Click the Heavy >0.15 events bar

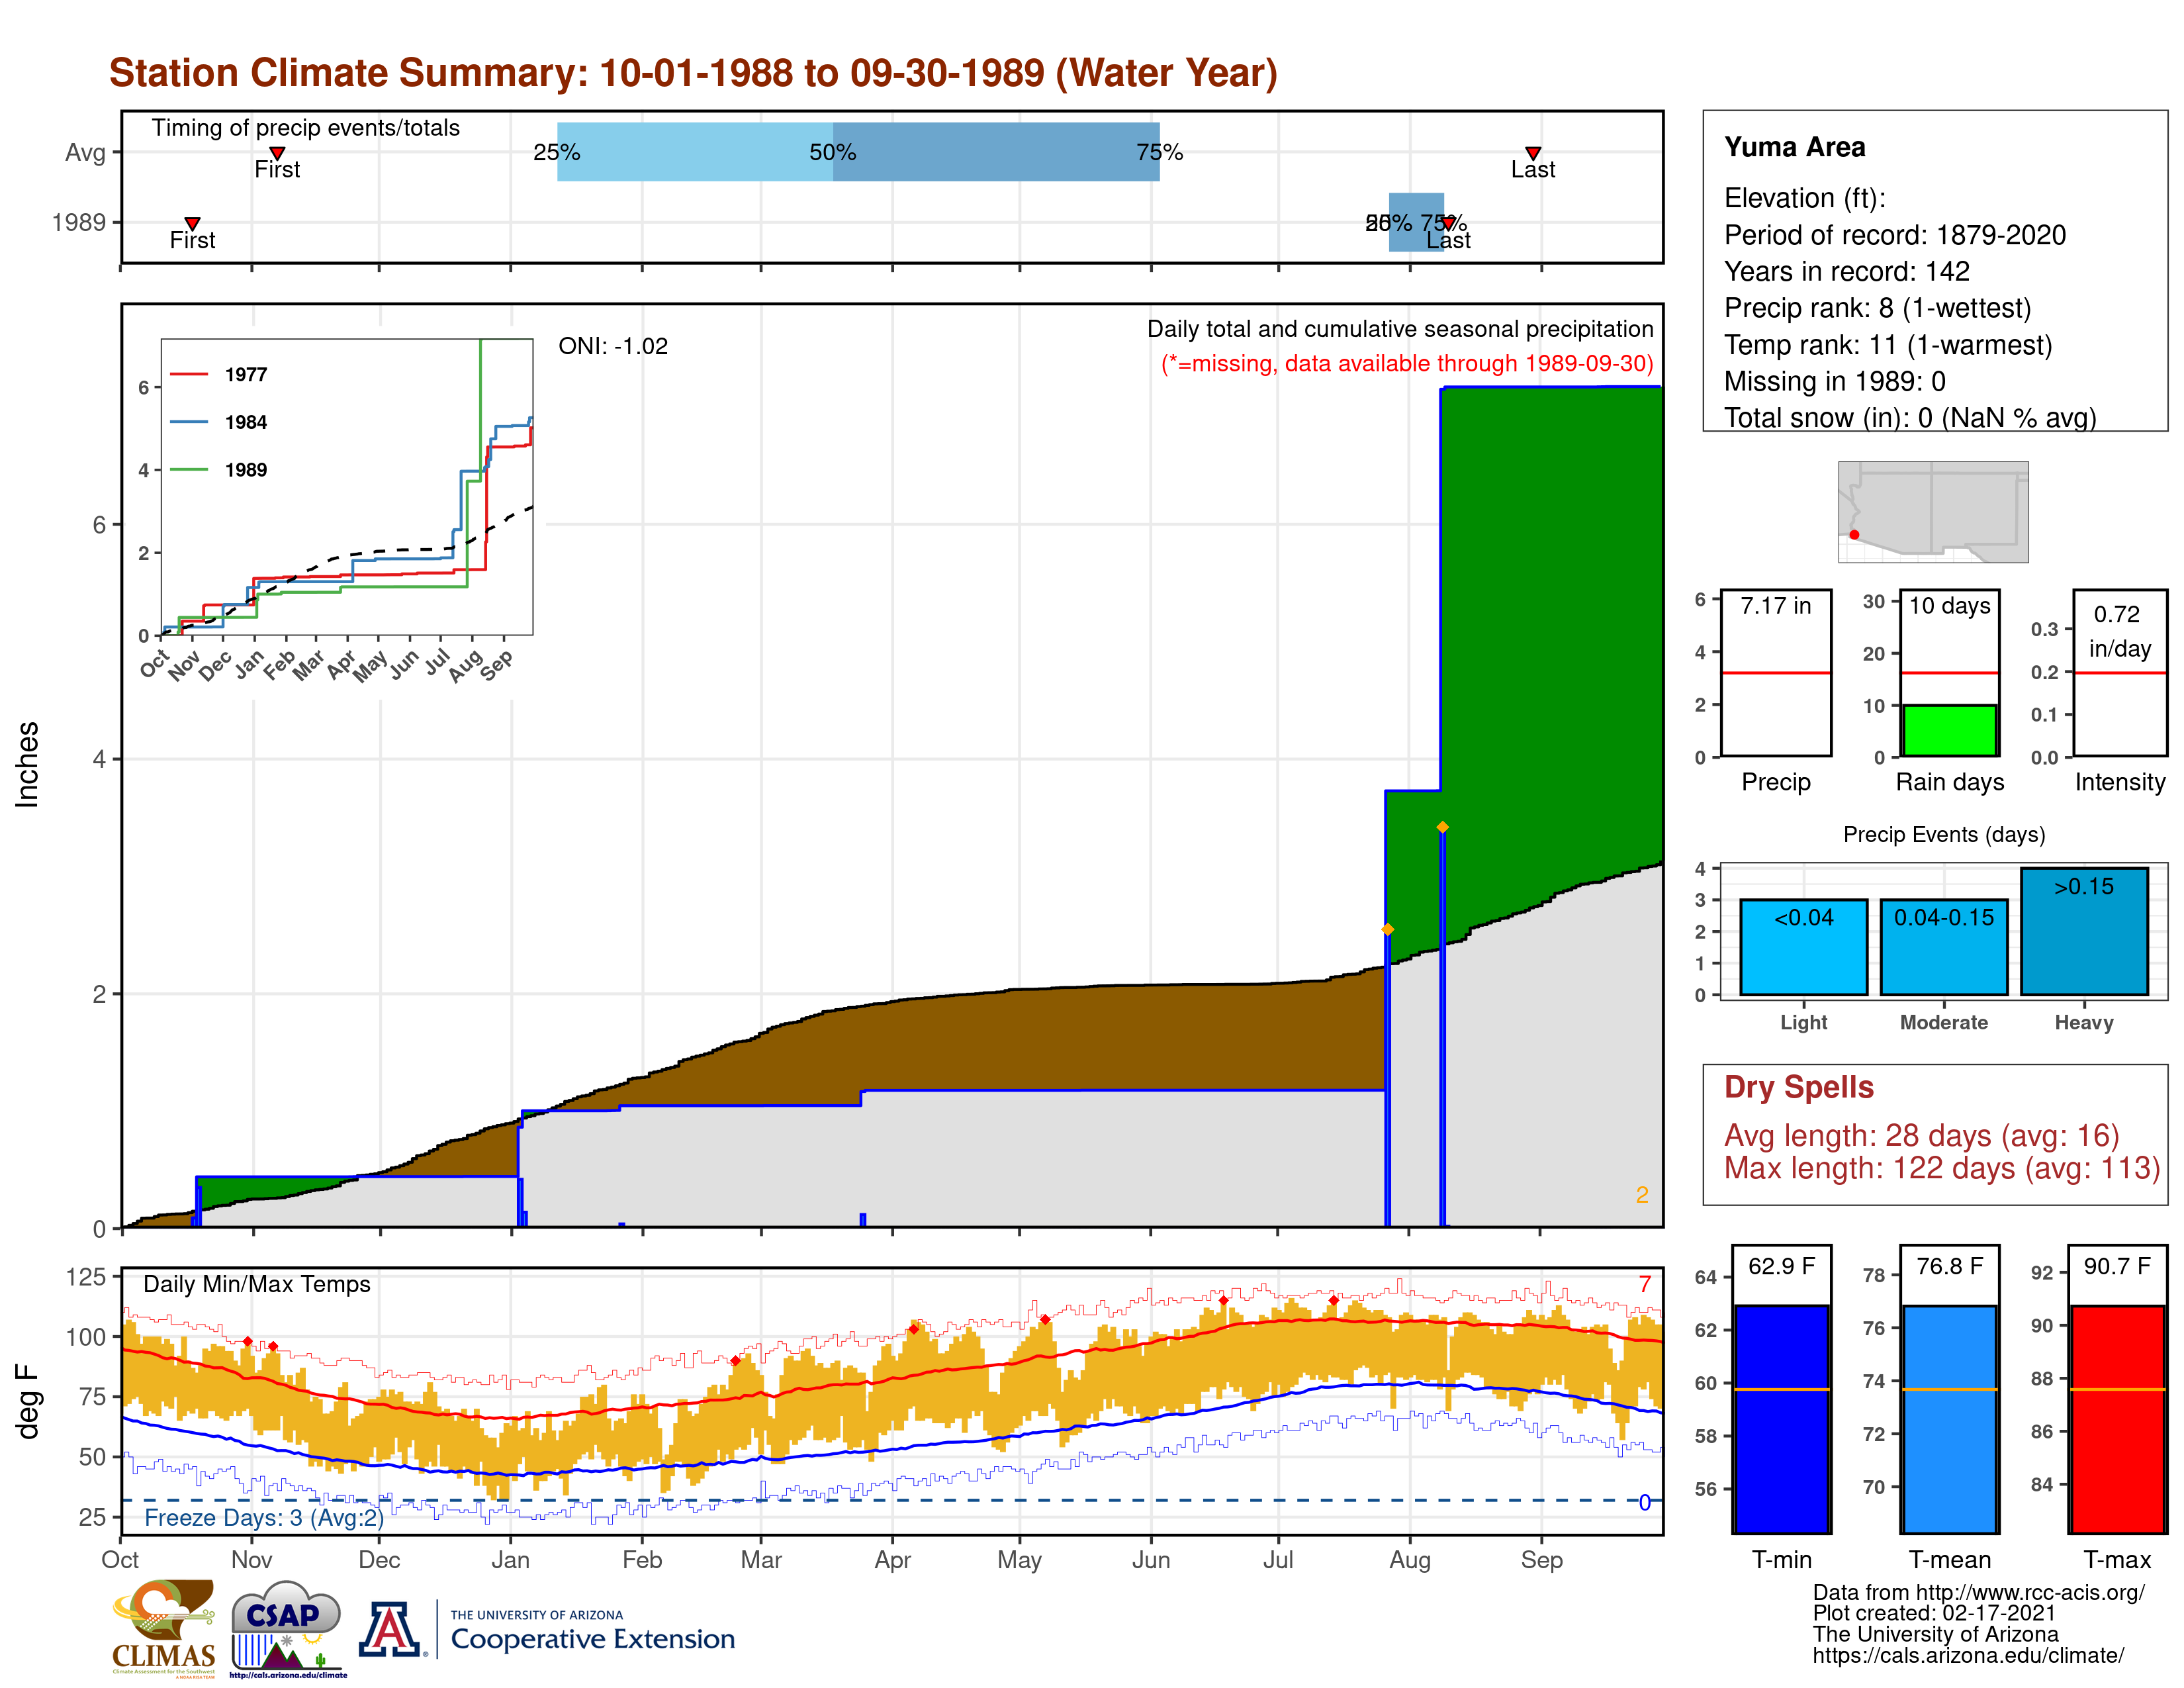tap(2084, 931)
